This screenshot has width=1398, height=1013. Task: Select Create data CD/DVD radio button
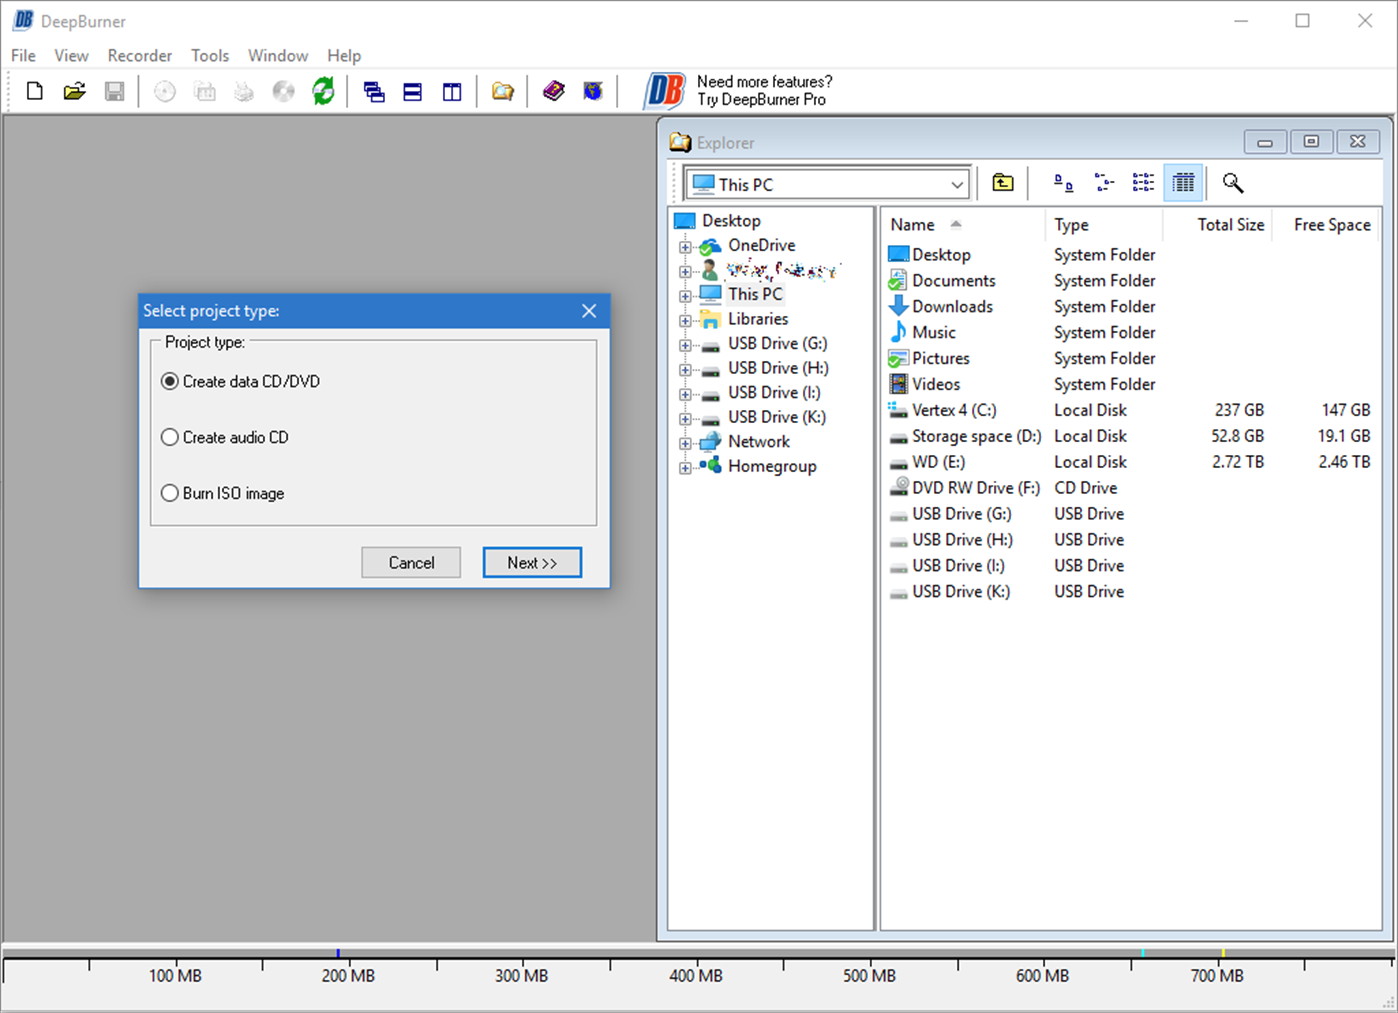click(x=170, y=381)
